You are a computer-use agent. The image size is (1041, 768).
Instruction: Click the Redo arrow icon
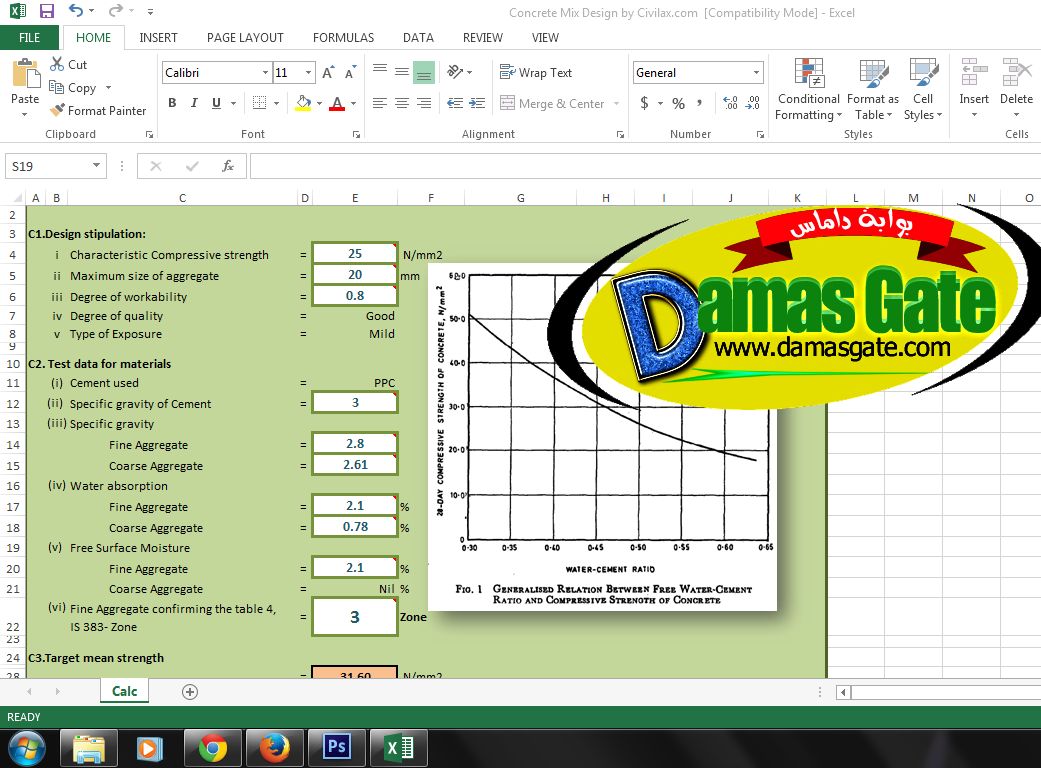point(116,11)
